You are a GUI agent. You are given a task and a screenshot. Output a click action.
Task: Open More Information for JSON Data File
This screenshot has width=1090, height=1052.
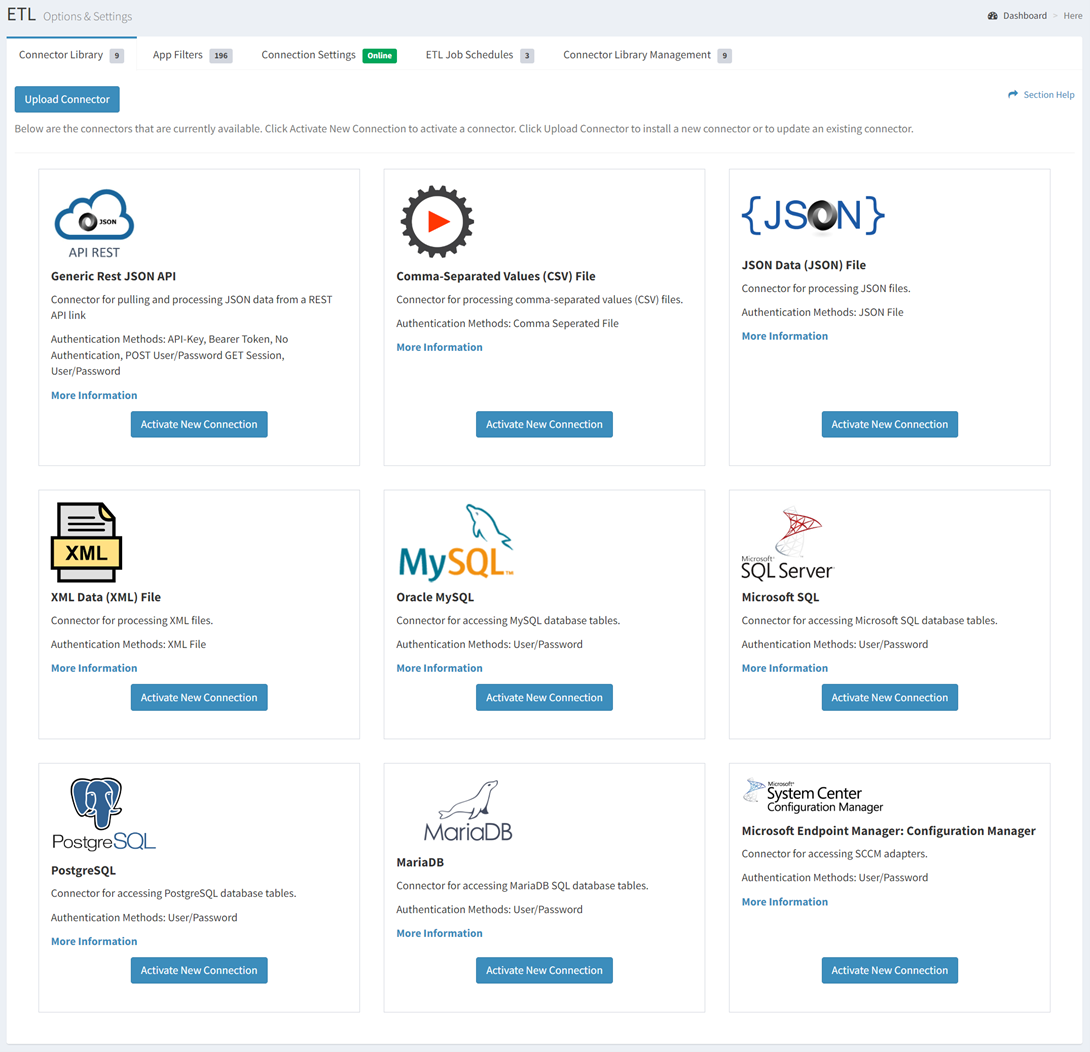click(x=785, y=336)
